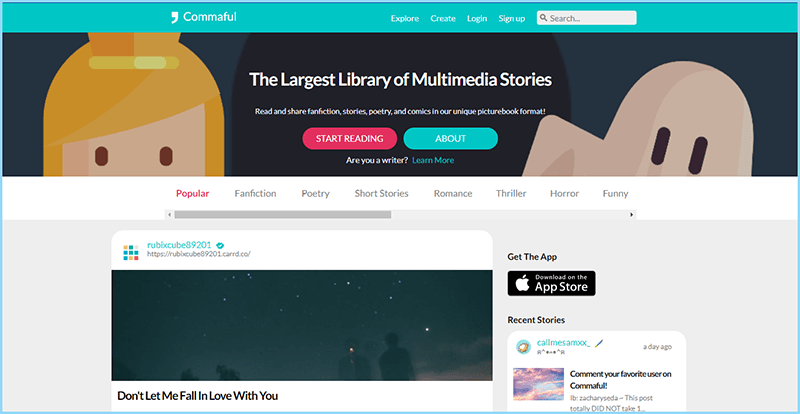Viewport: 800px width, 414px height.
Task: Click the verified badge beside rubixcube89201
Action: [220, 245]
